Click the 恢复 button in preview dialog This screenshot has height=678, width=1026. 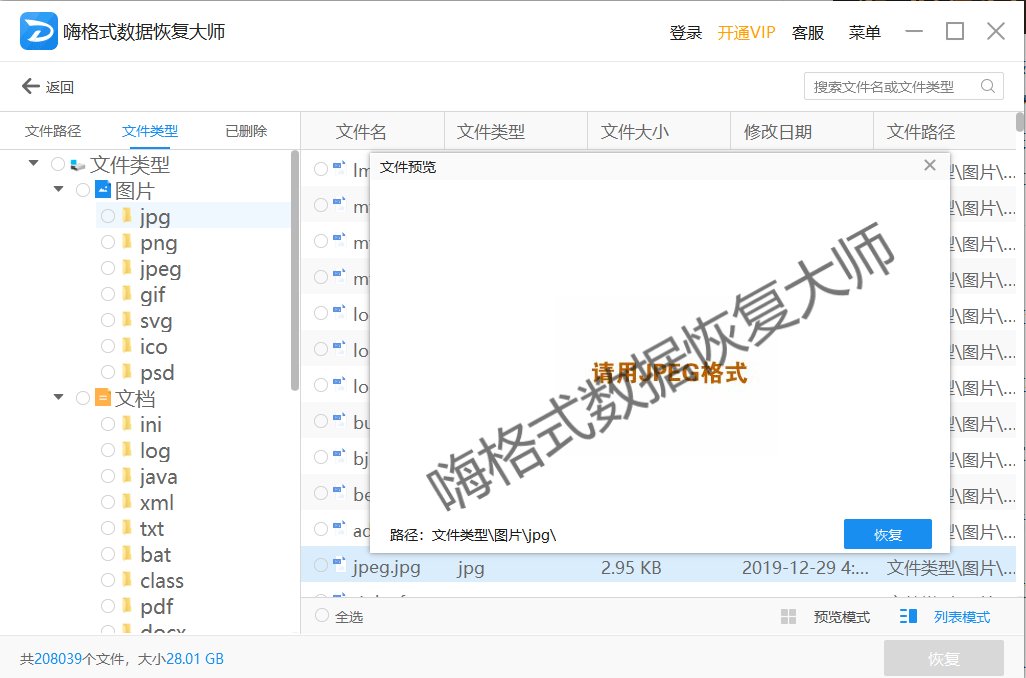pyautogui.click(x=887, y=534)
